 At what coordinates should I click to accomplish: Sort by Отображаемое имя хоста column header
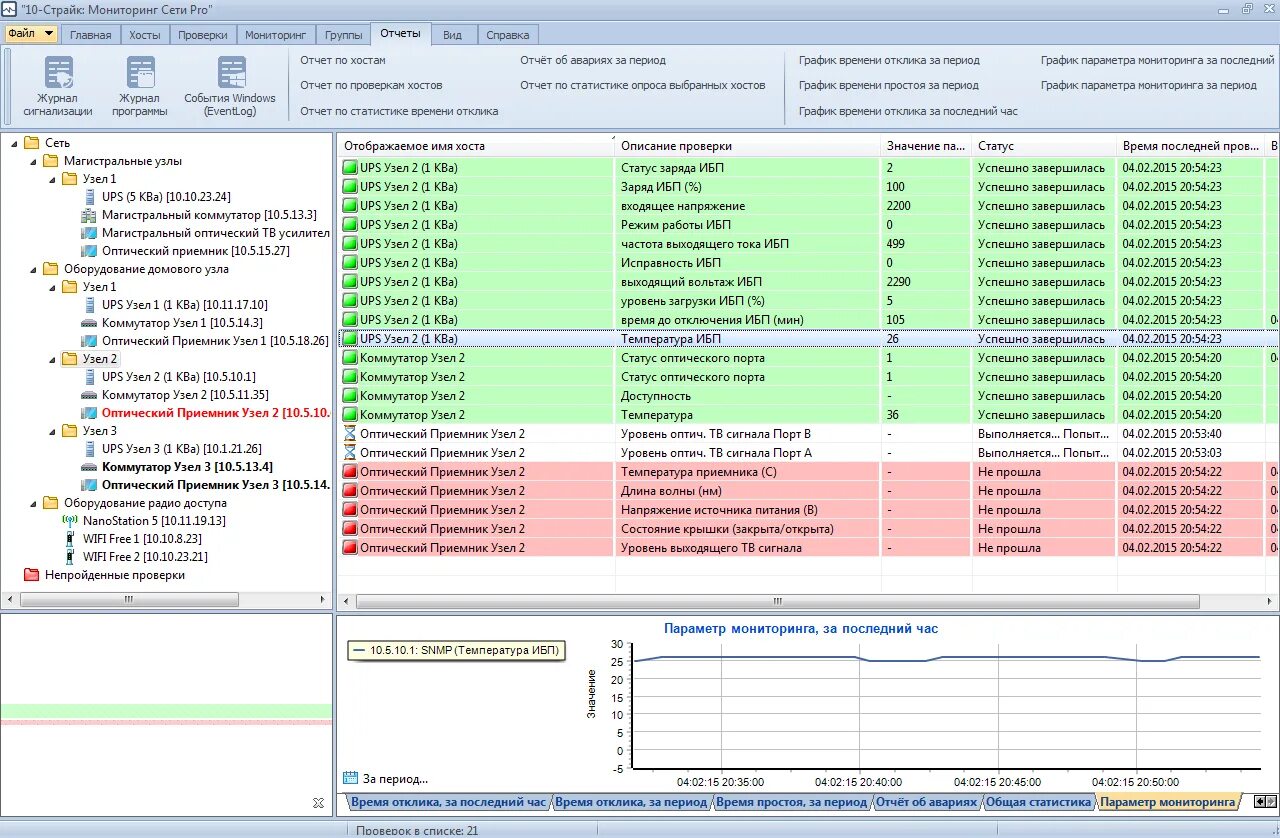(x=476, y=146)
